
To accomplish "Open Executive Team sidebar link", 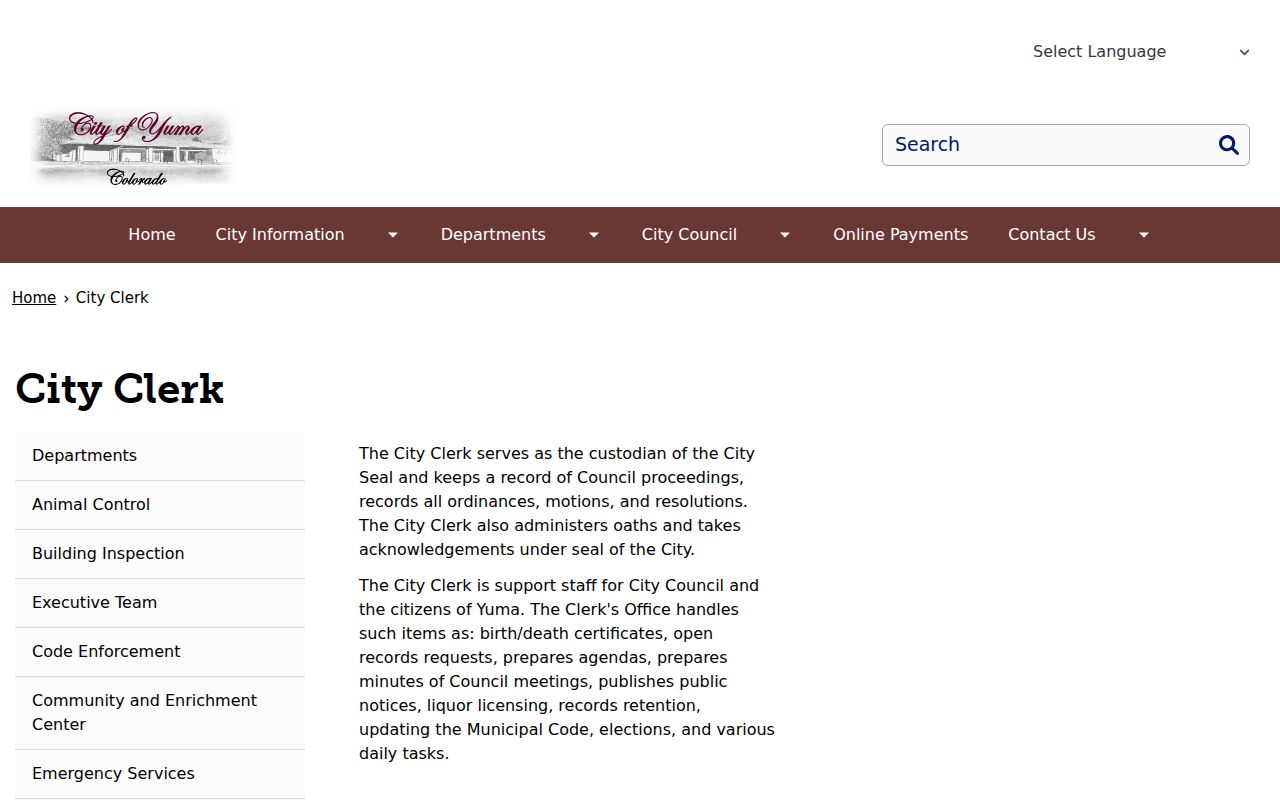I will pos(160,603).
